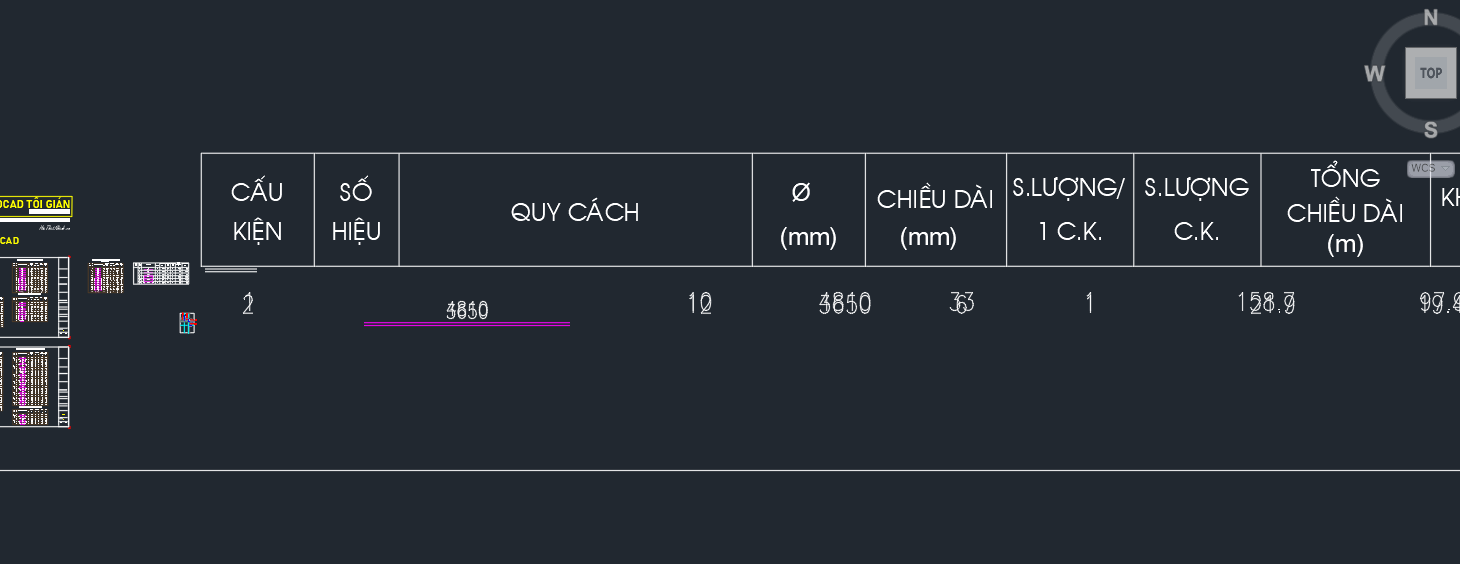Select the small white-bordered table next to sheets
The image size is (1460, 564).
coord(161,273)
